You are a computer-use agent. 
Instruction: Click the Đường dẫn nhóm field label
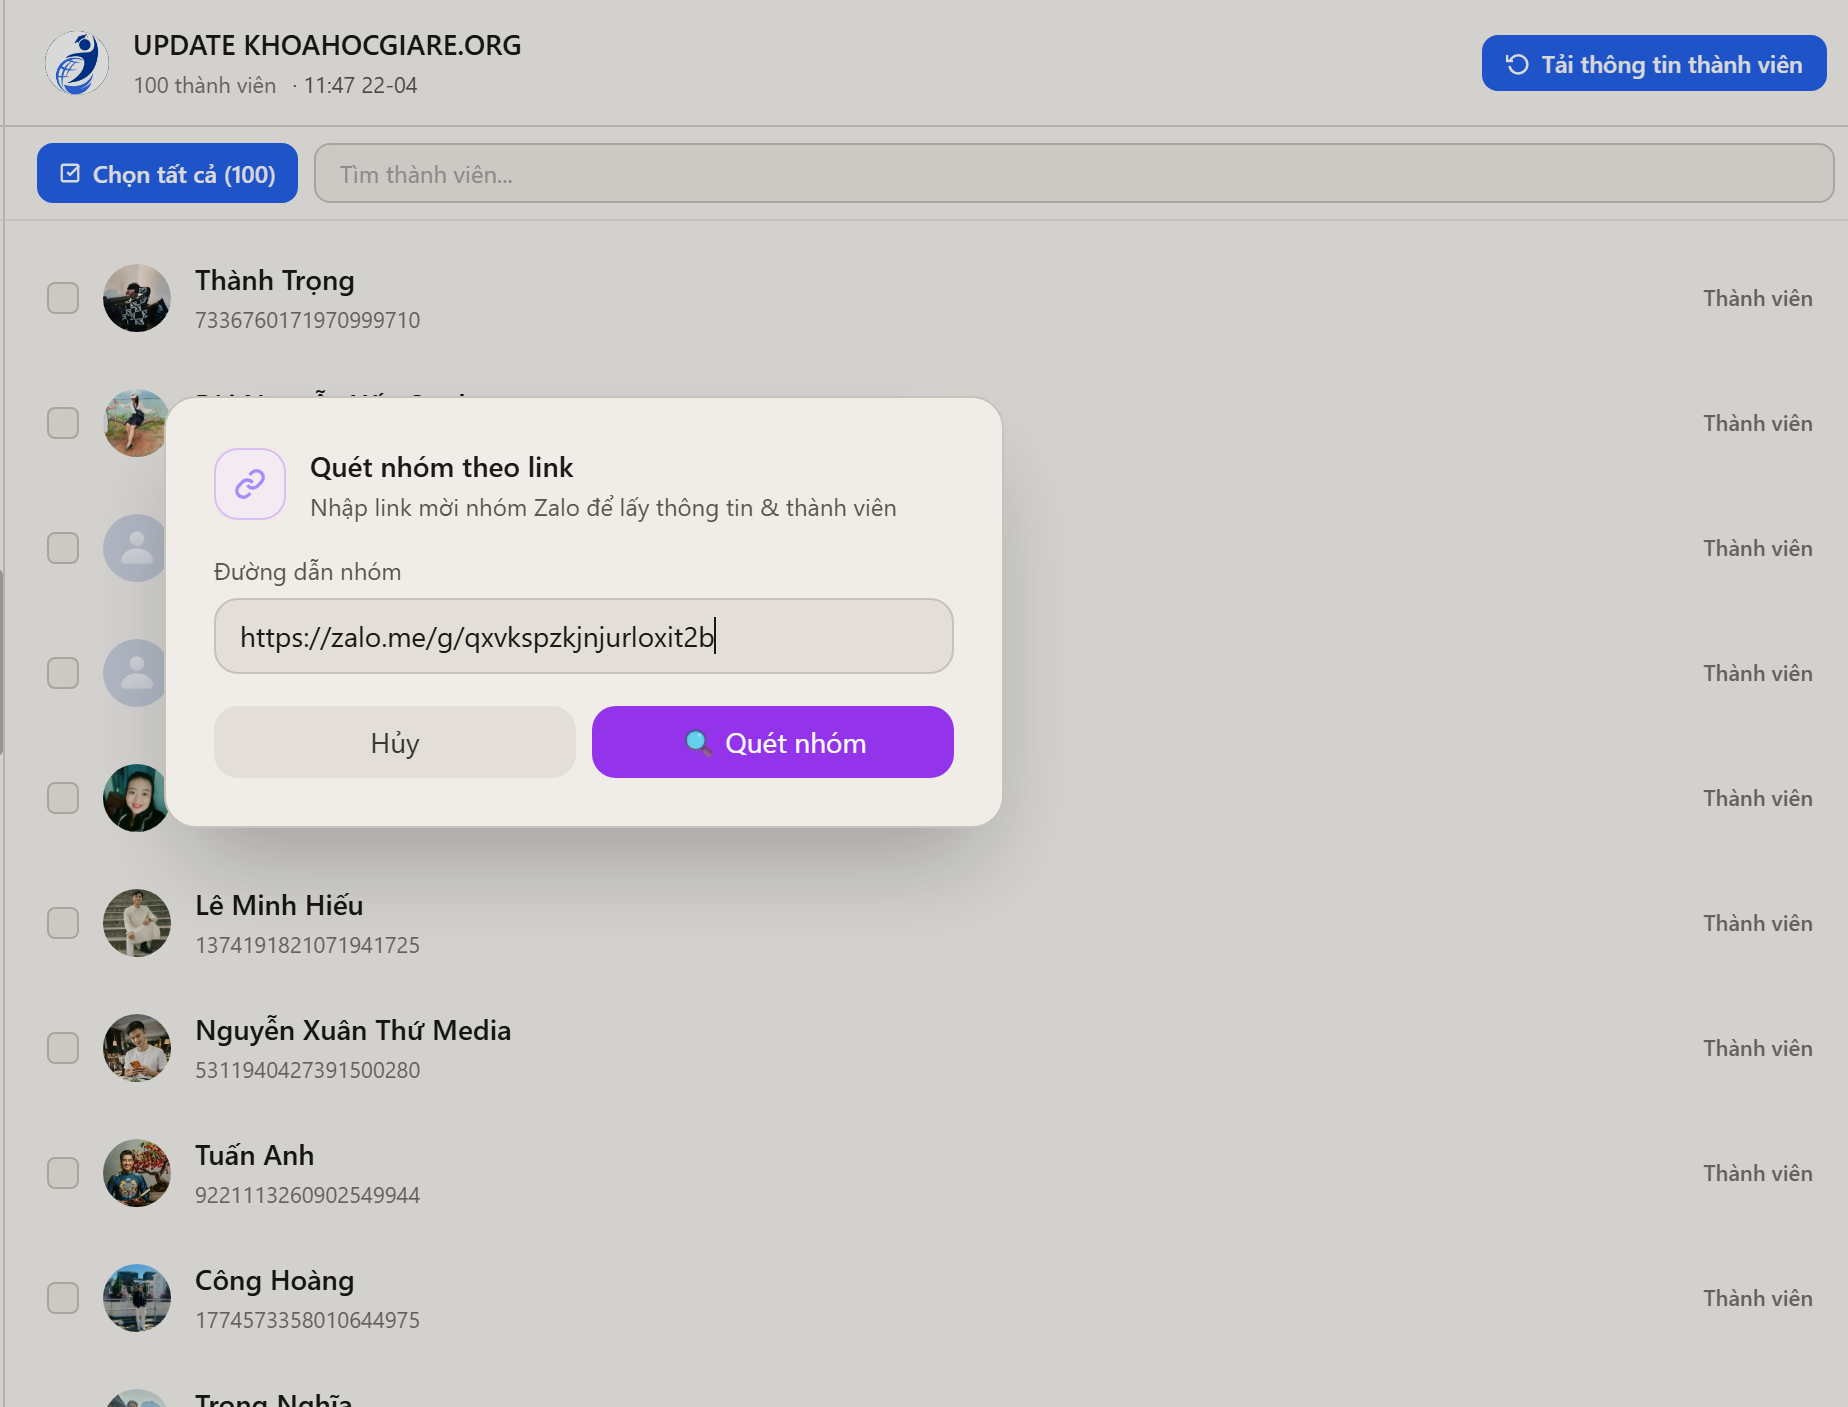pyautogui.click(x=308, y=572)
